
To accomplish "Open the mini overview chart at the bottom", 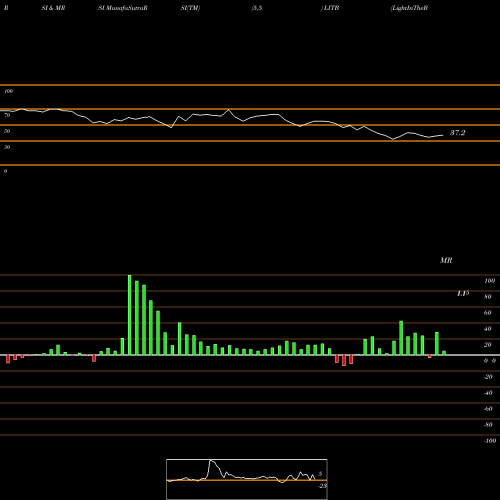I will click(x=247, y=479).
